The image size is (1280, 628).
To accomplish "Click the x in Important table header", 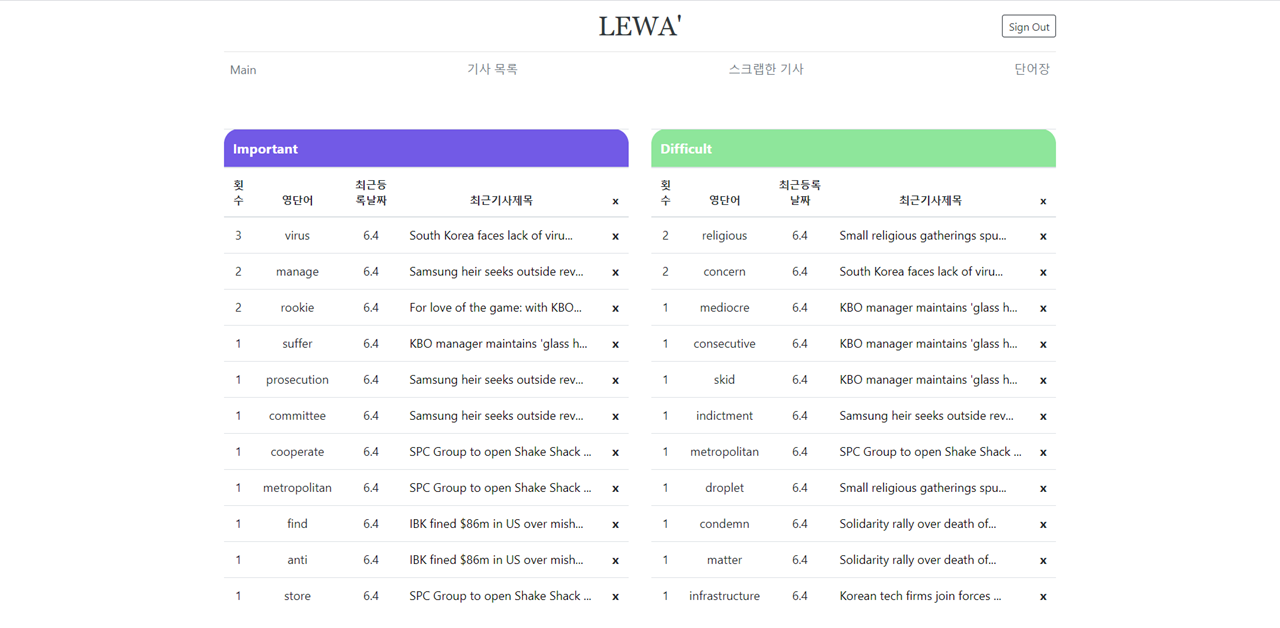I will (x=615, y=200).
